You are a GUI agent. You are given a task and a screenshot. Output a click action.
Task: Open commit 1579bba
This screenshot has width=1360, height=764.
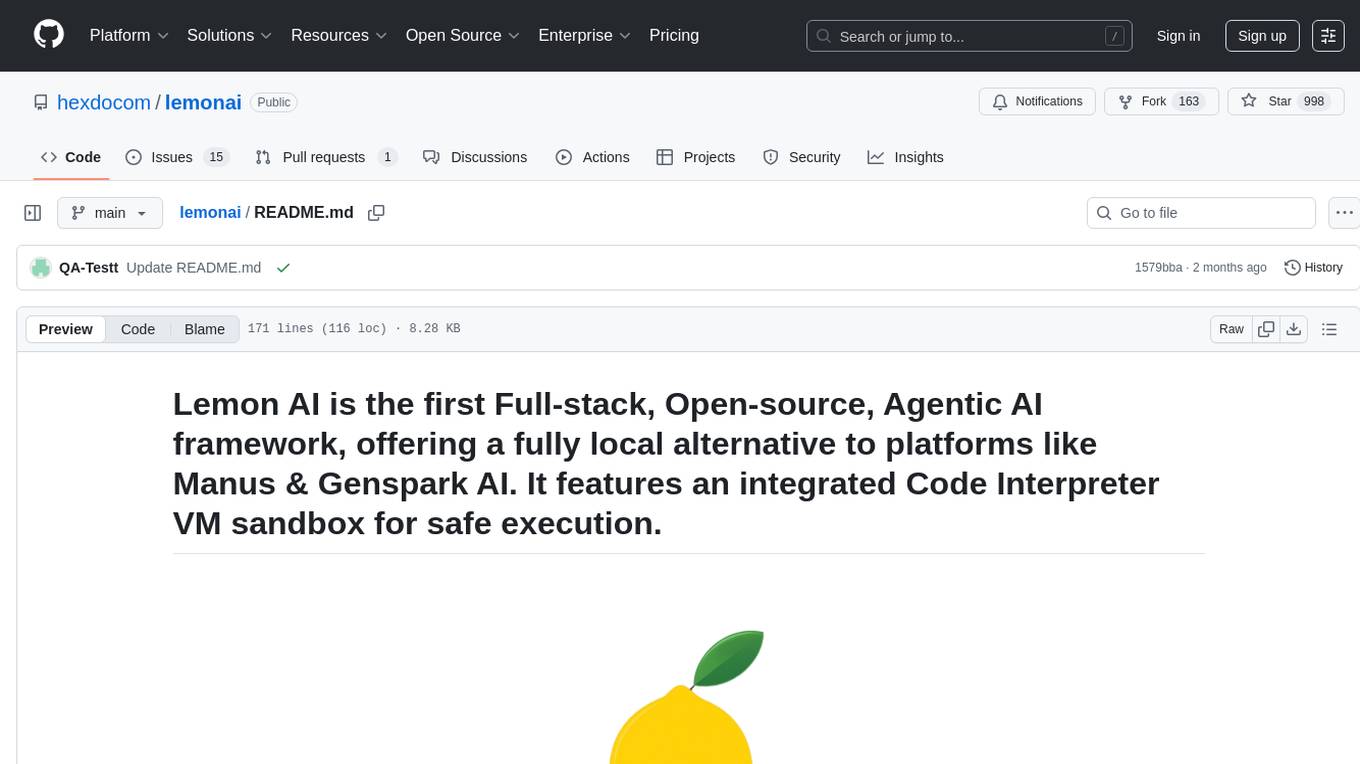point(1158,267)
